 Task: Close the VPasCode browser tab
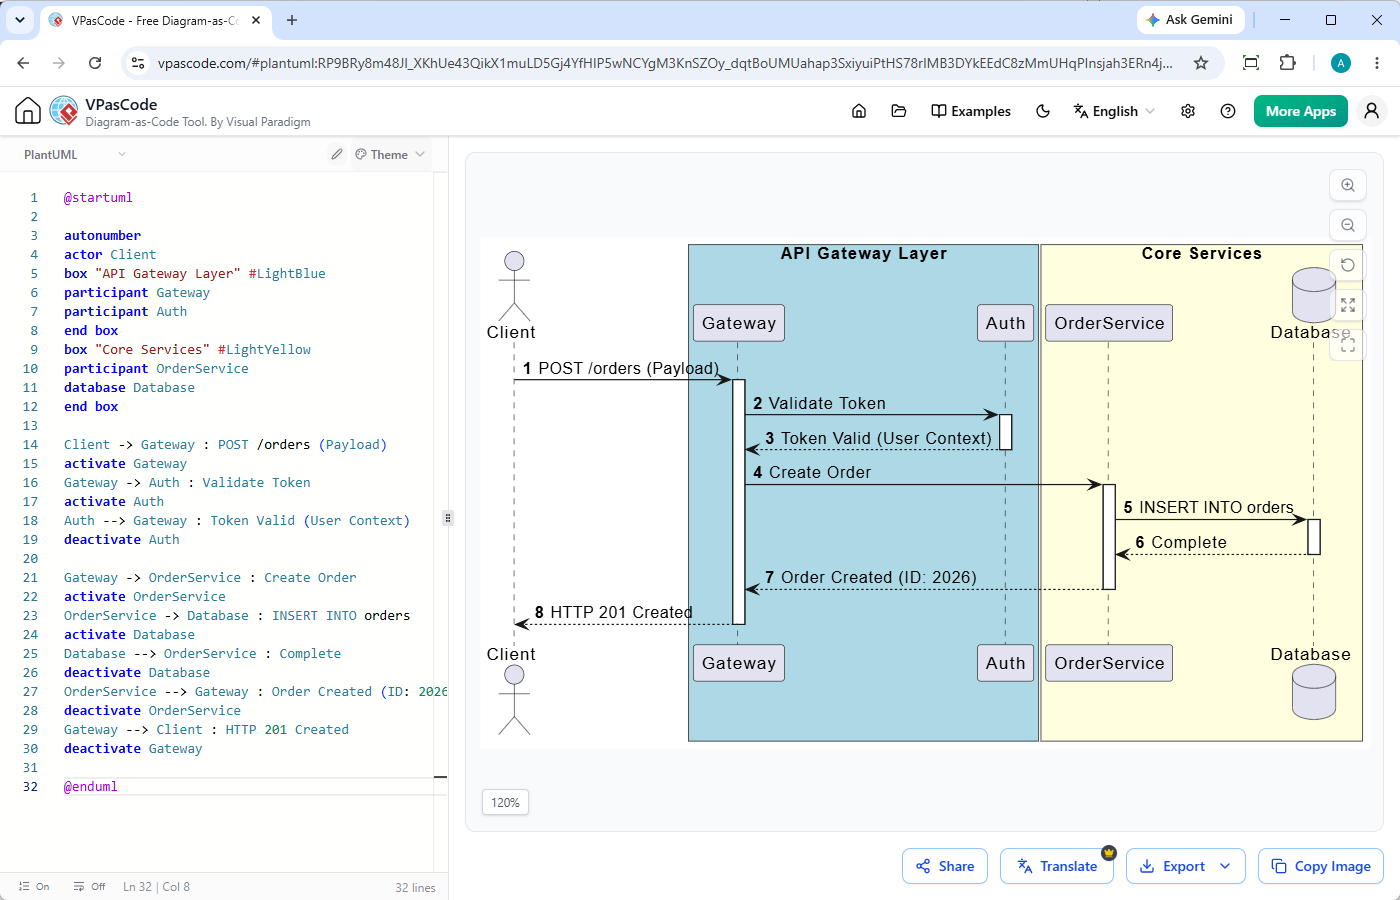point(256,20)
